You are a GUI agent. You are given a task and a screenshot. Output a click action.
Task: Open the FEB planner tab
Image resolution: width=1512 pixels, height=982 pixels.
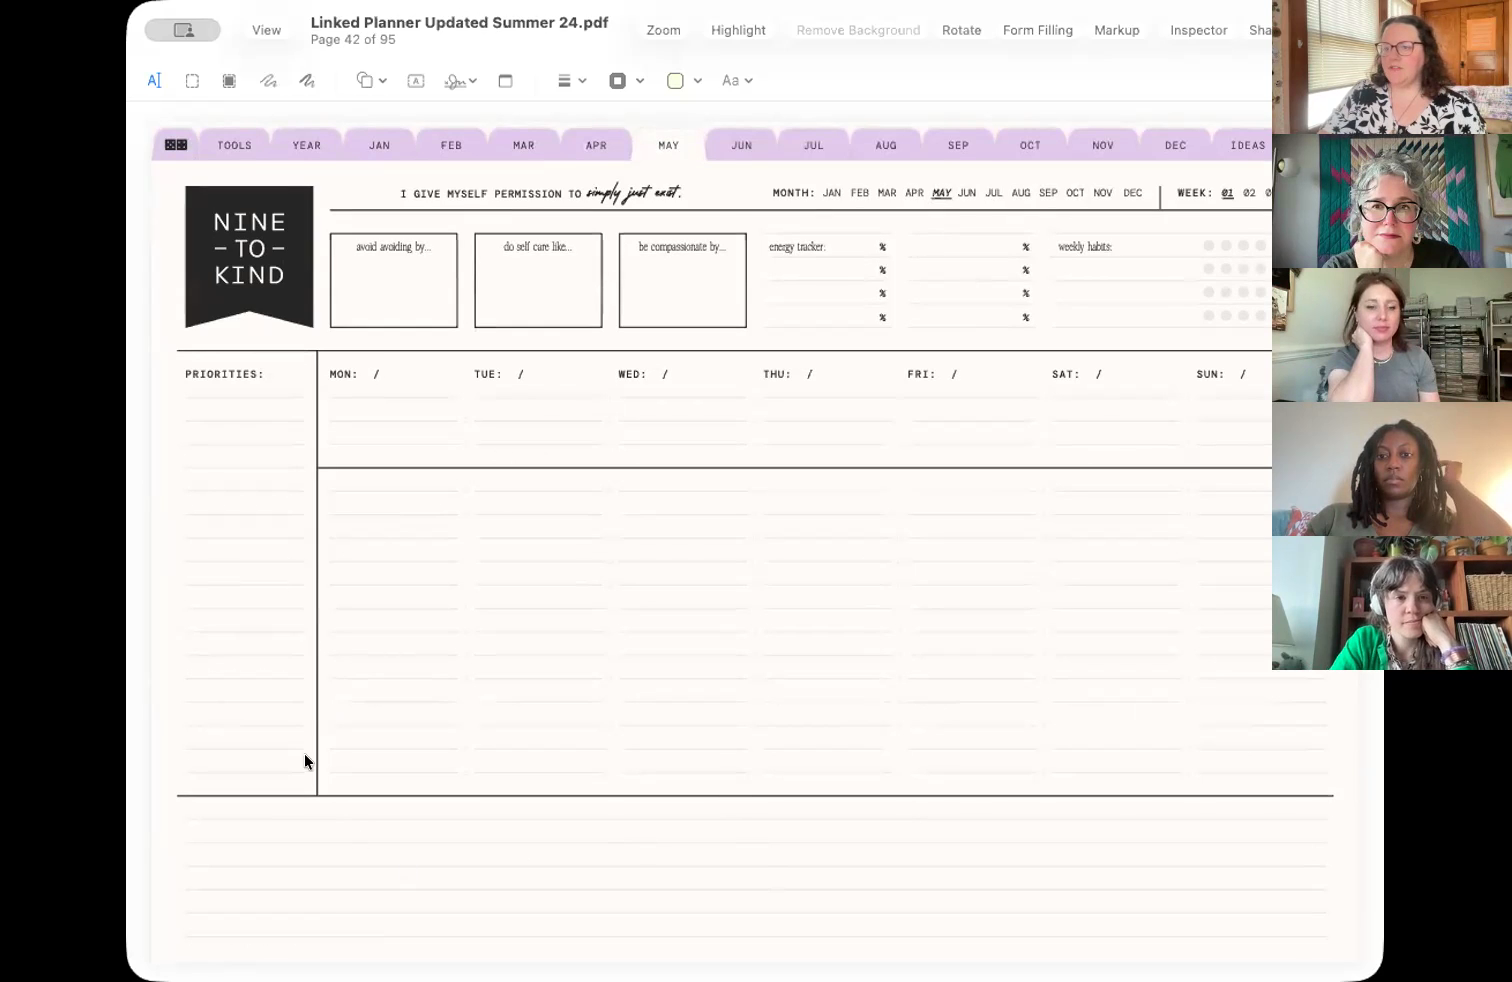pos(451,145)
